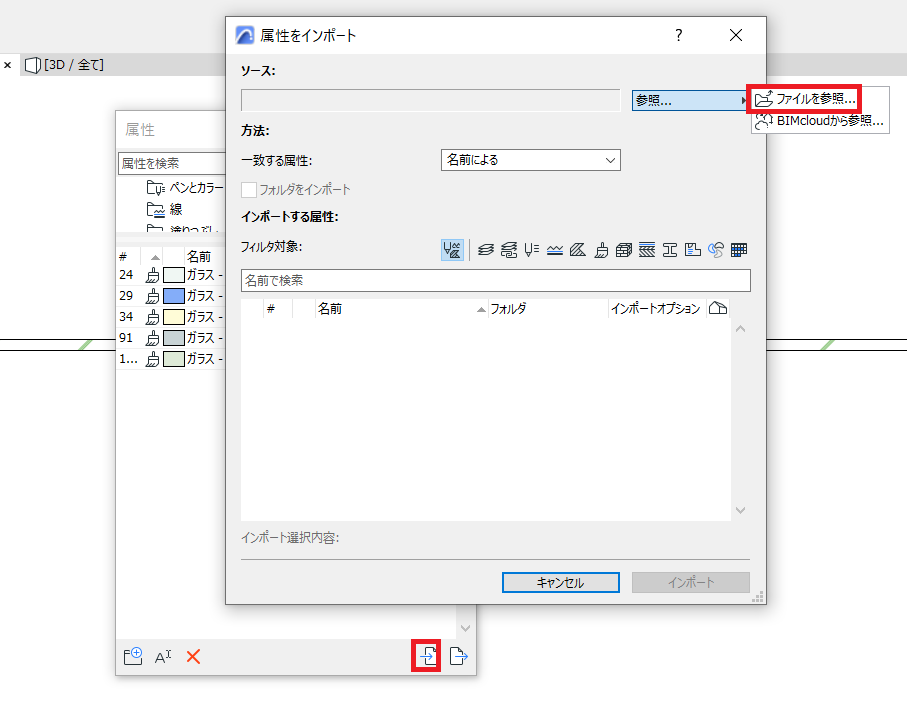
Task: Click surface brush icon of row 91
Action: (152, 338)
